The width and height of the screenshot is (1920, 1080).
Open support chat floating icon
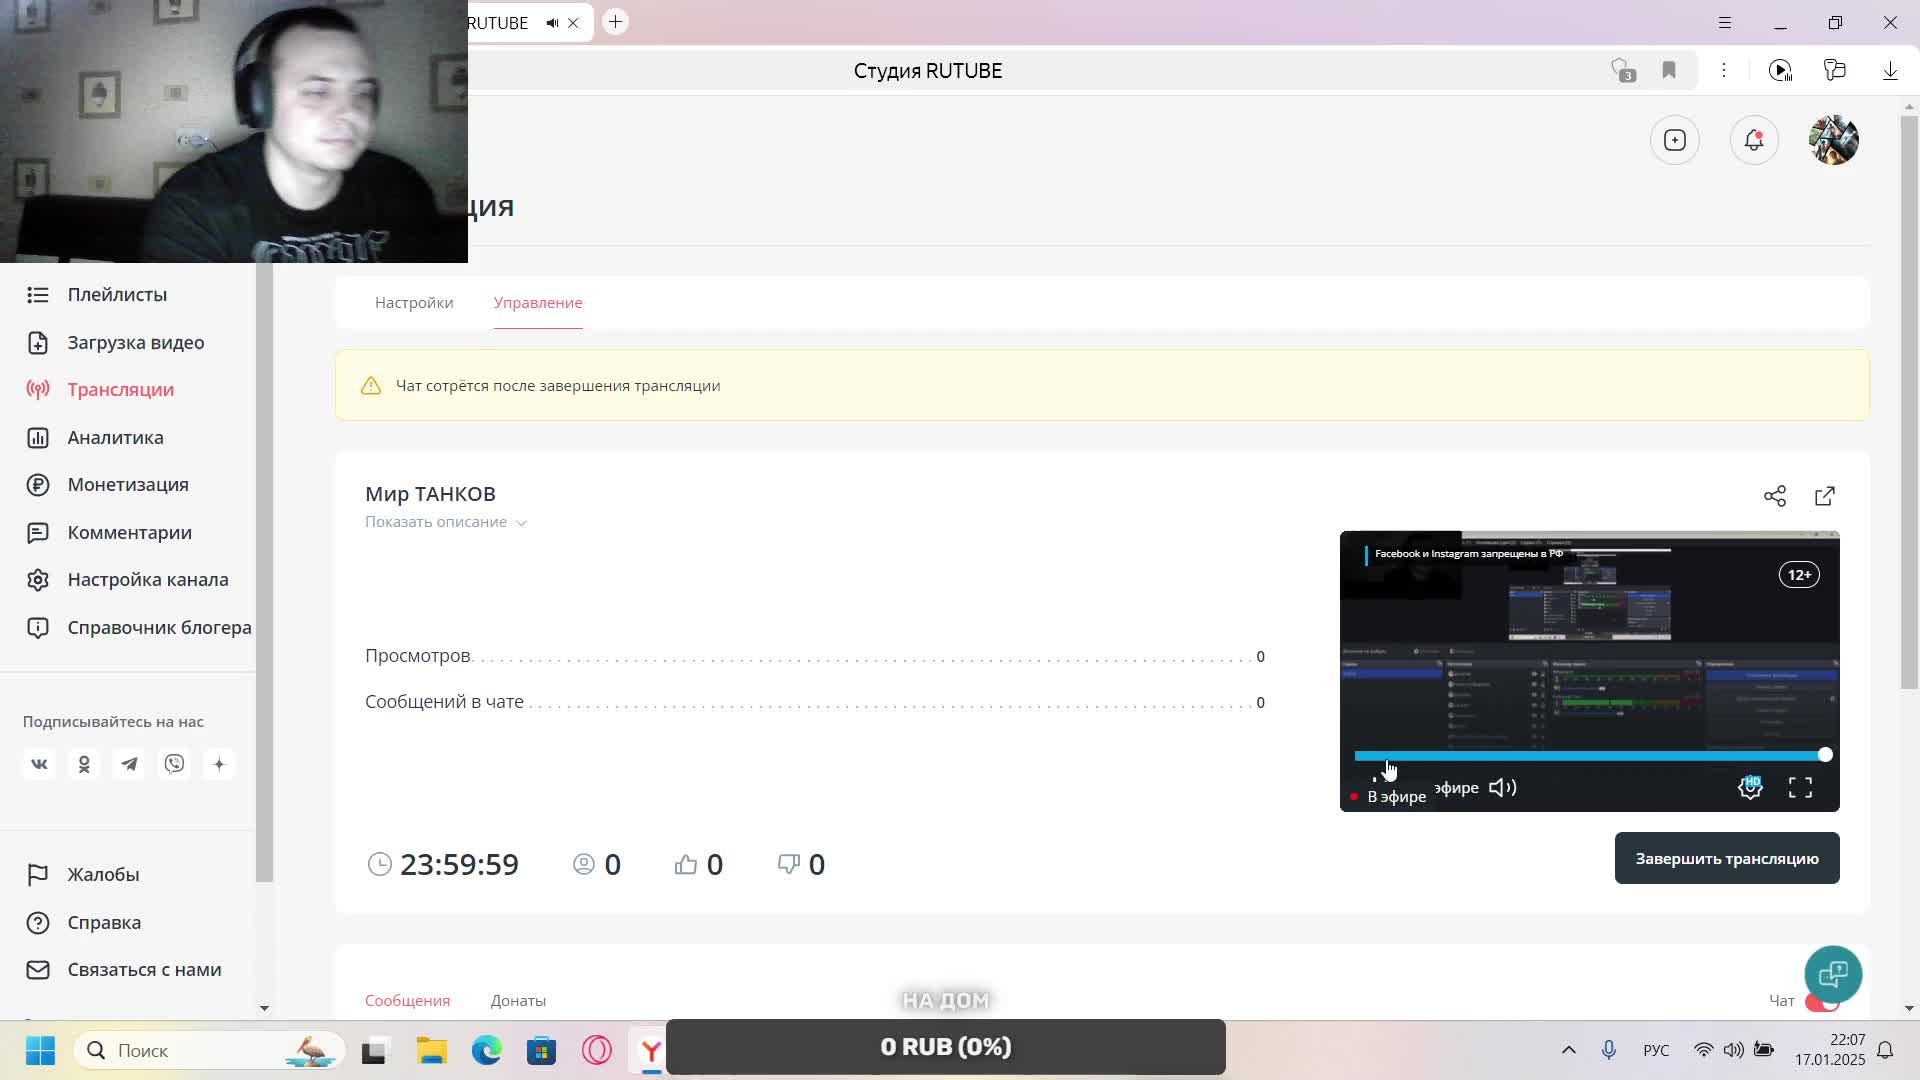click(1832, 973)
